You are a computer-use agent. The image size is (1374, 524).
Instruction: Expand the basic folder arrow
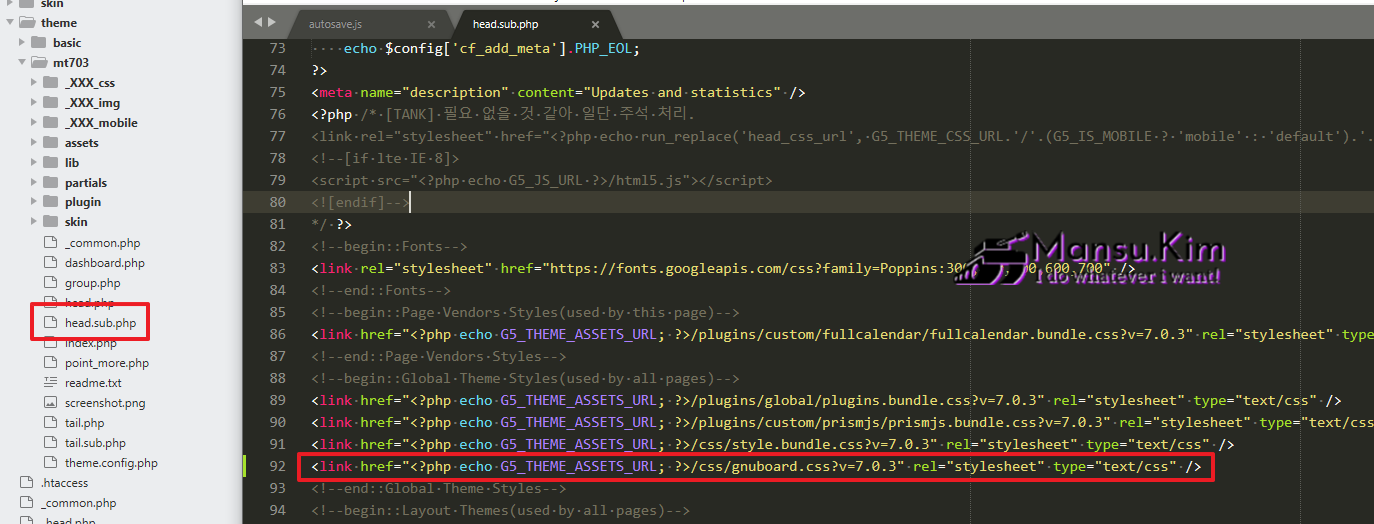[x=22, y=43]
